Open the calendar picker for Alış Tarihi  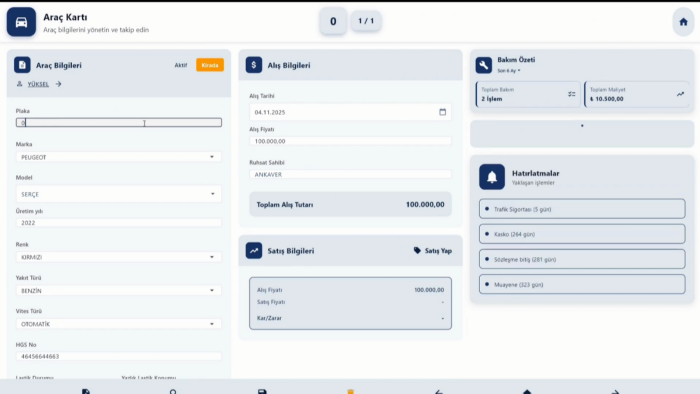(x=442, y=112)
